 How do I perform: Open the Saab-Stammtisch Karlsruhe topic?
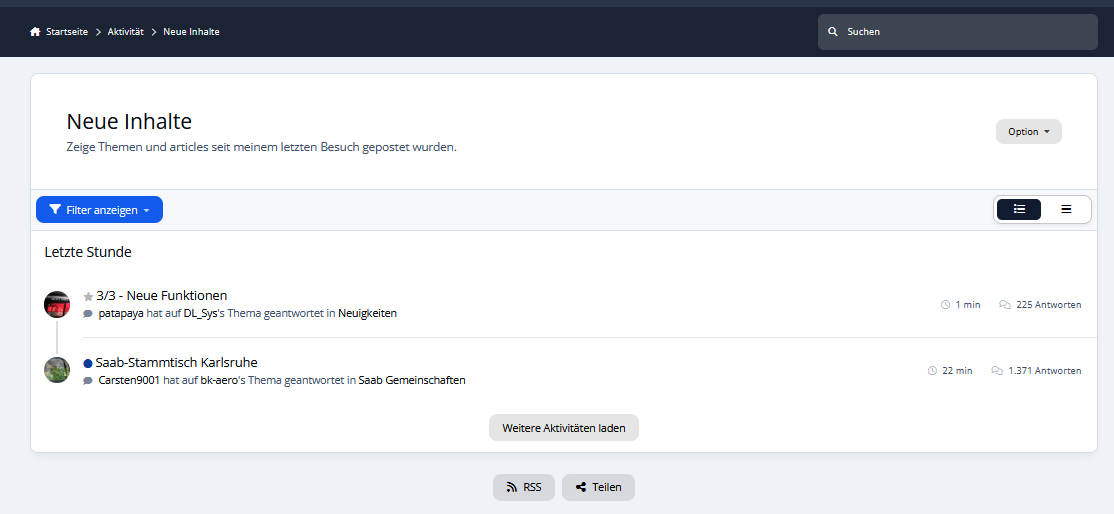tap(176, 363)
